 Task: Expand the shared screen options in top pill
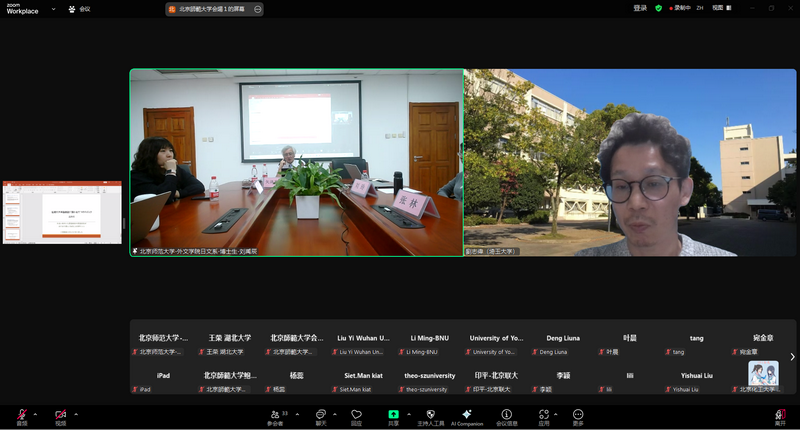[x=258, y=9]
